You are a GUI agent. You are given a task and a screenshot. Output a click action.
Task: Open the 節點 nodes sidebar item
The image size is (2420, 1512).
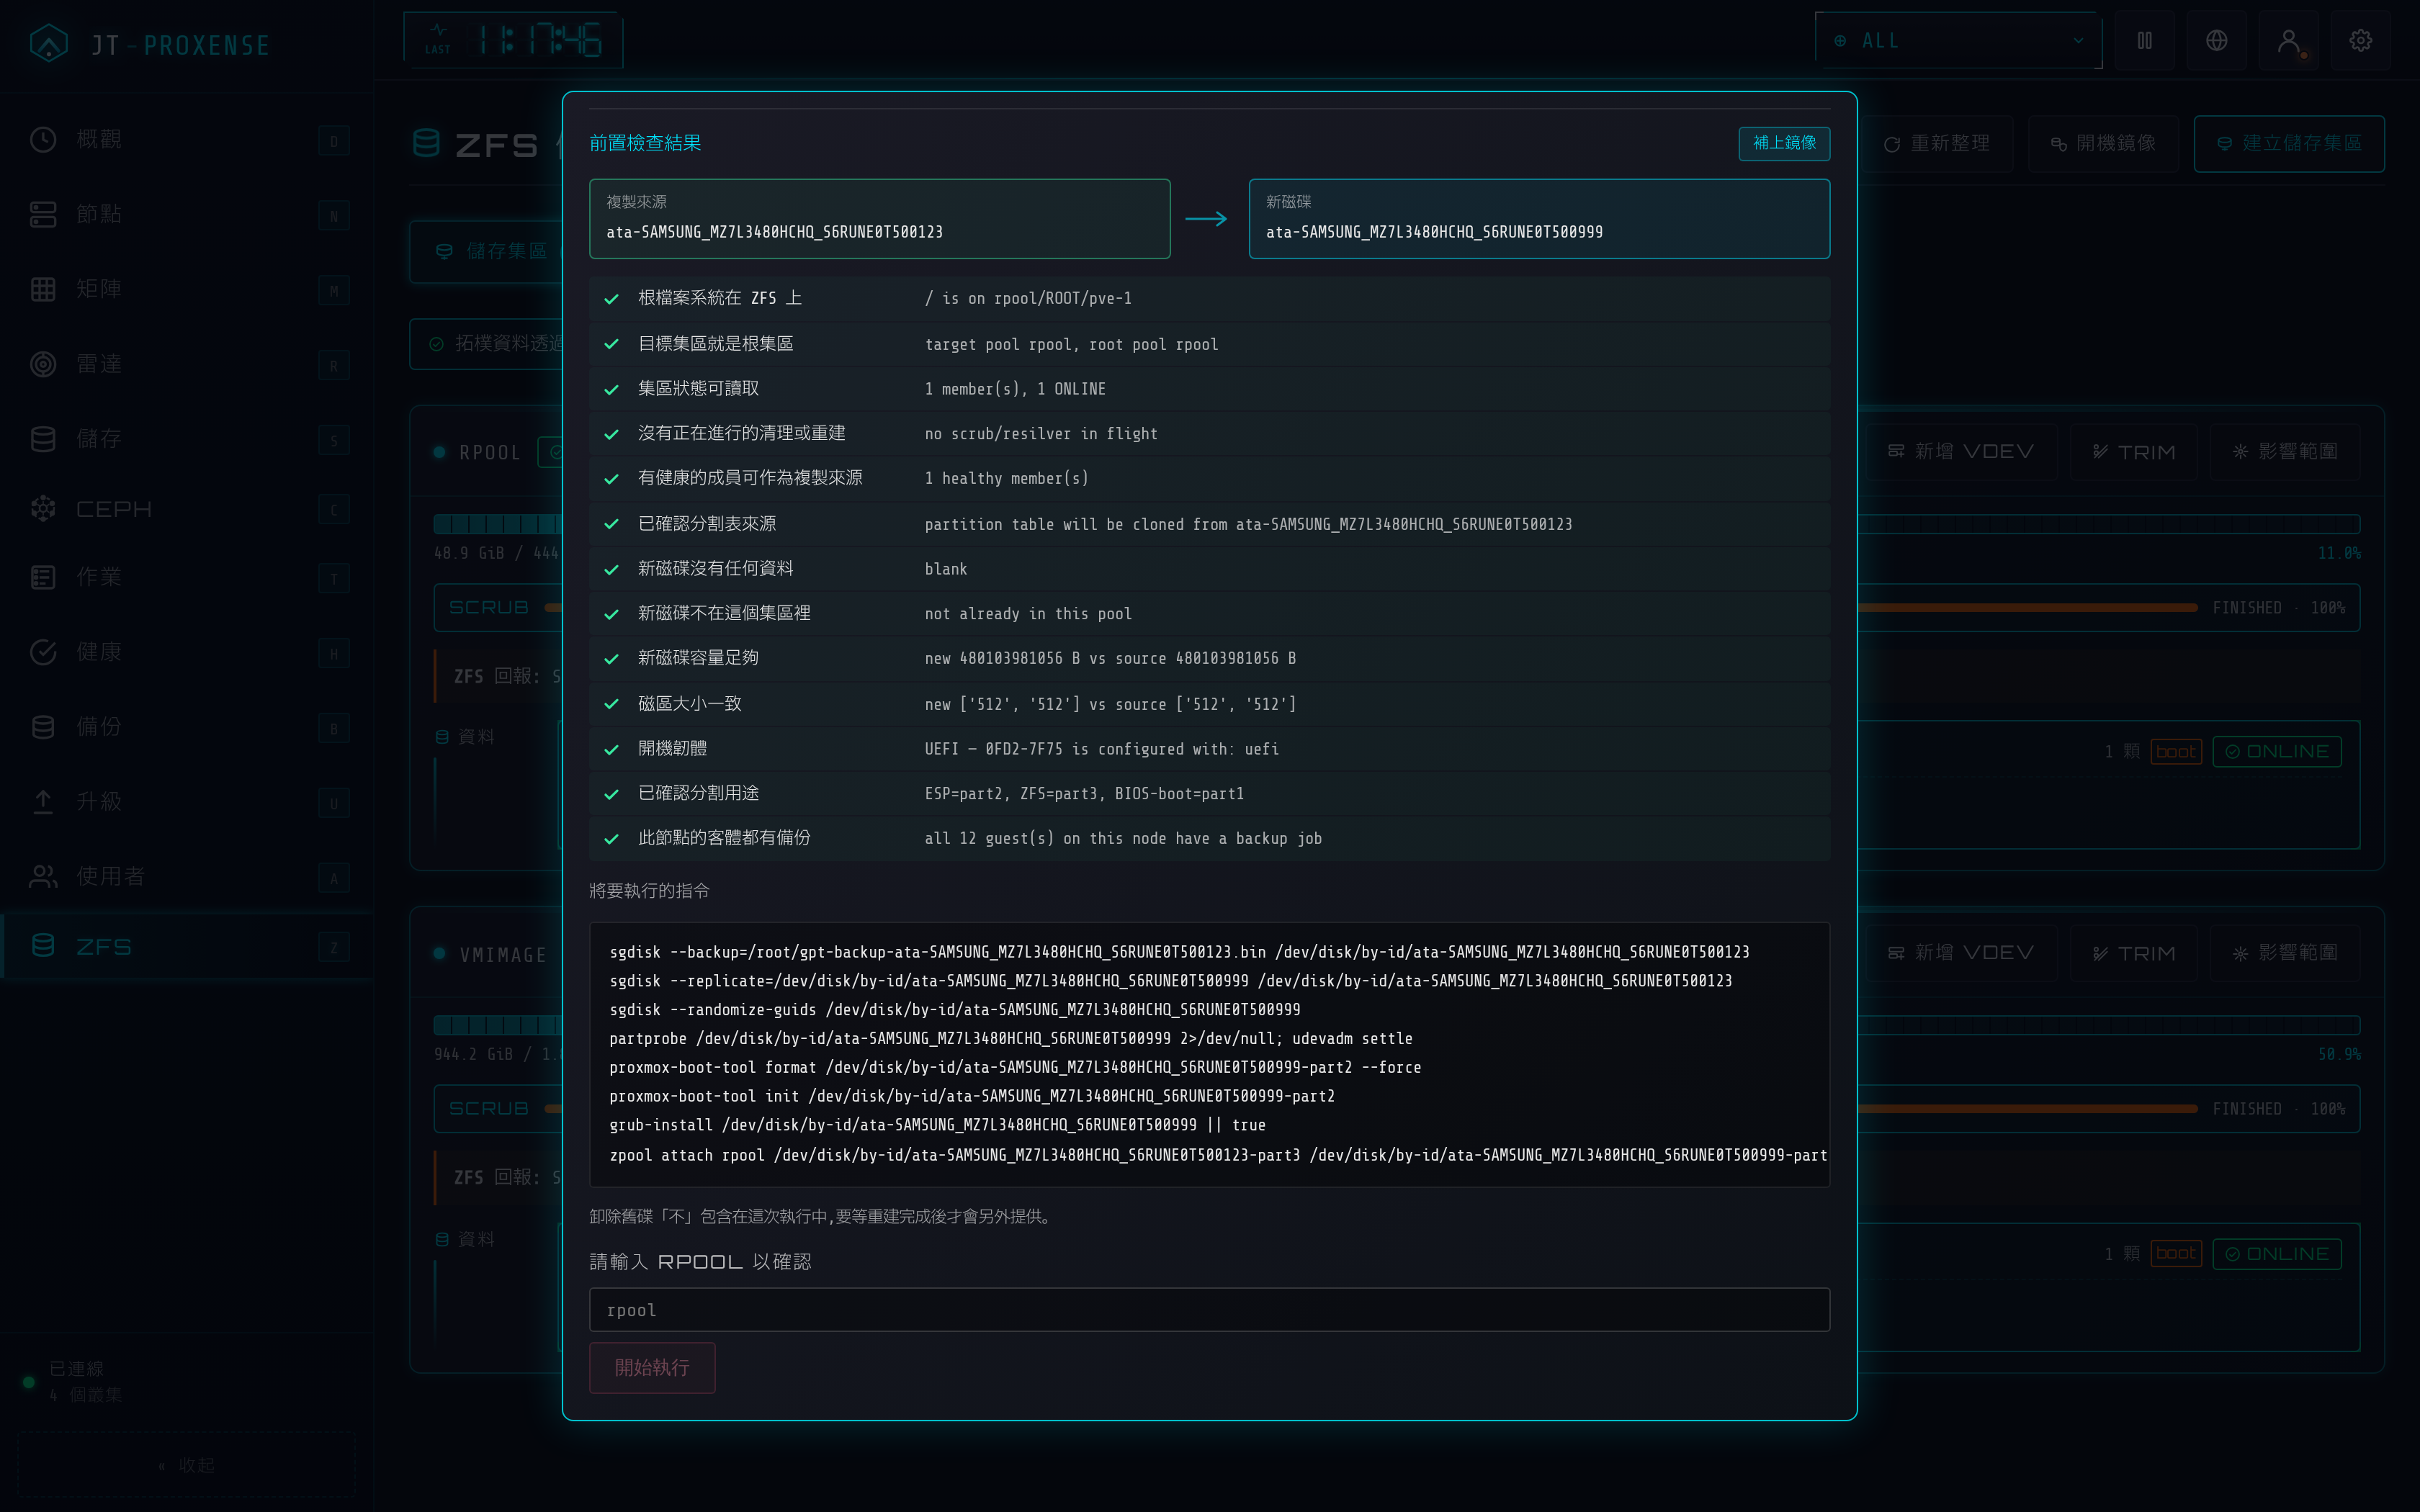tap(187, 214)
